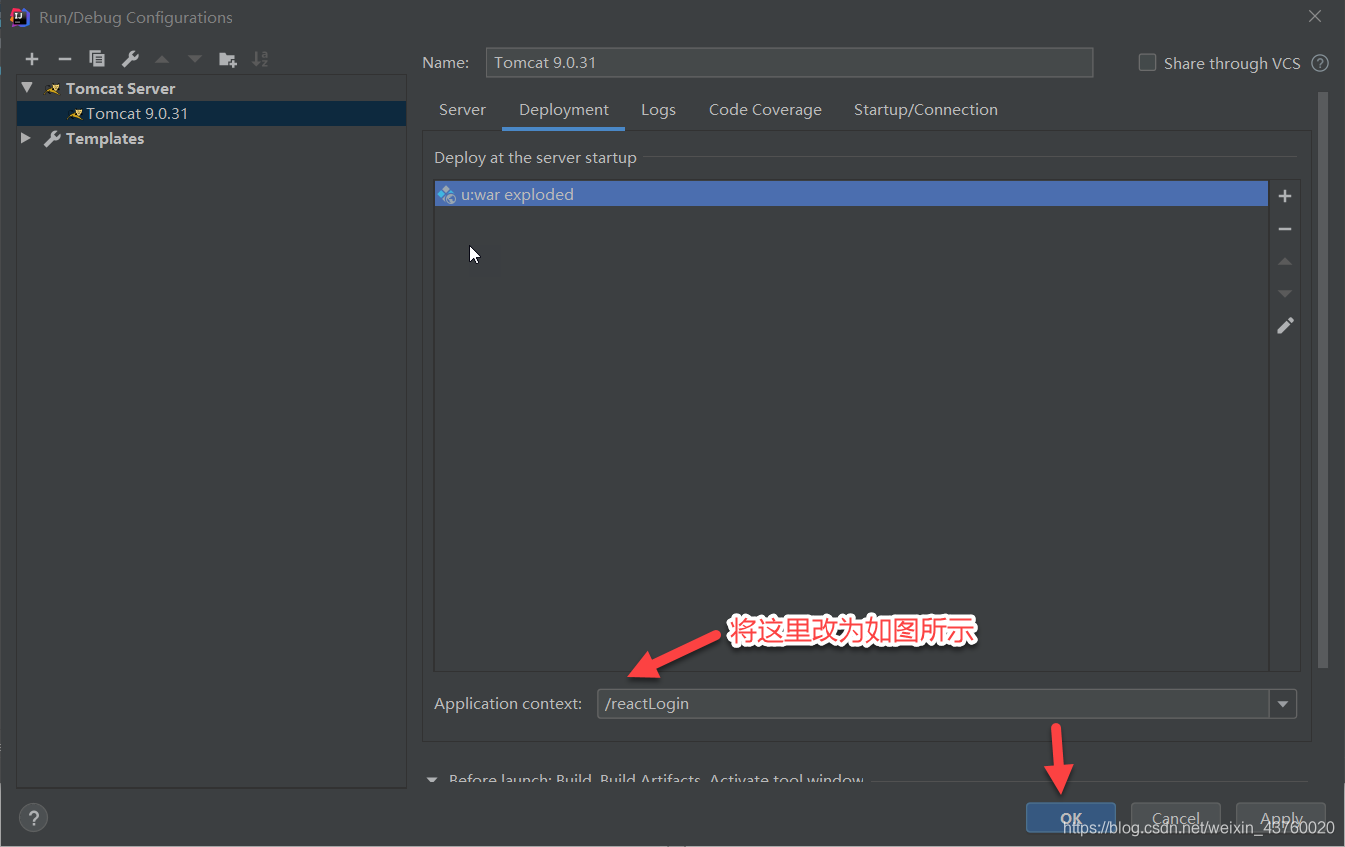The width and height of the screenshot is (1345, 847).
Task: Open edit templates wrench icon
Action: [130, 59]
